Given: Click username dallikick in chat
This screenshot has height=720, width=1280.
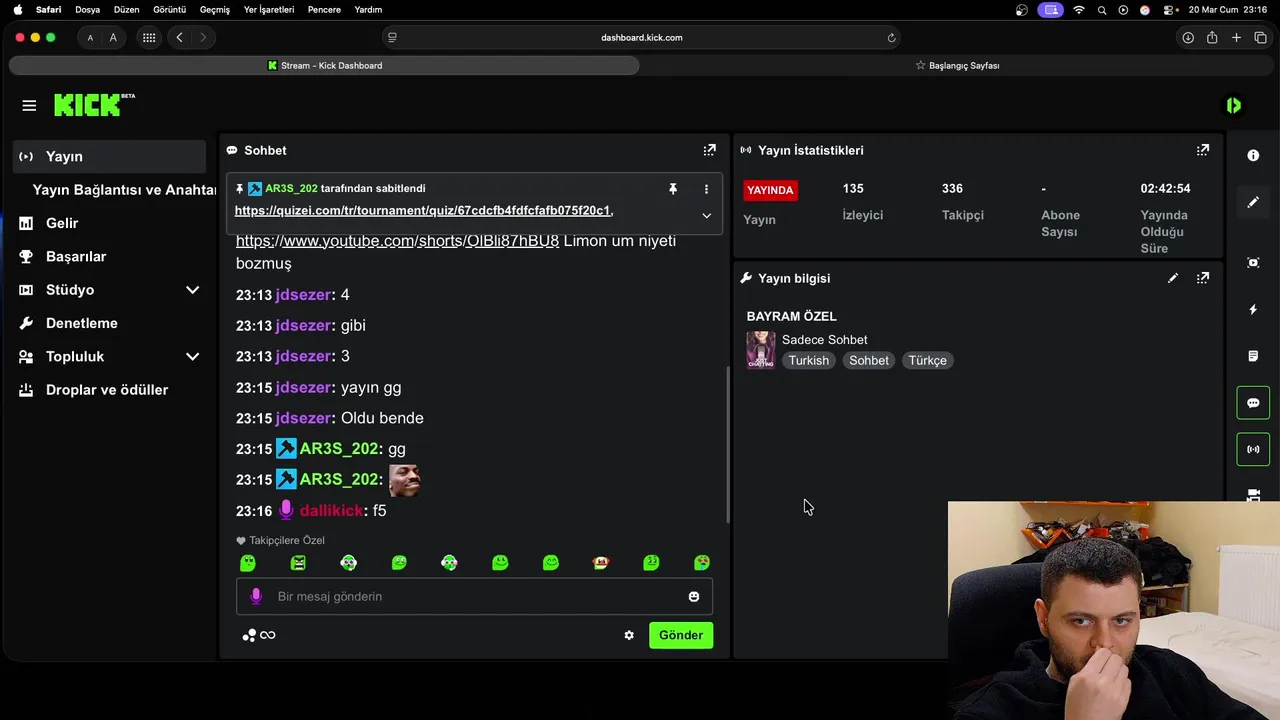Looking at the screenshot, I should pos(331,511).
